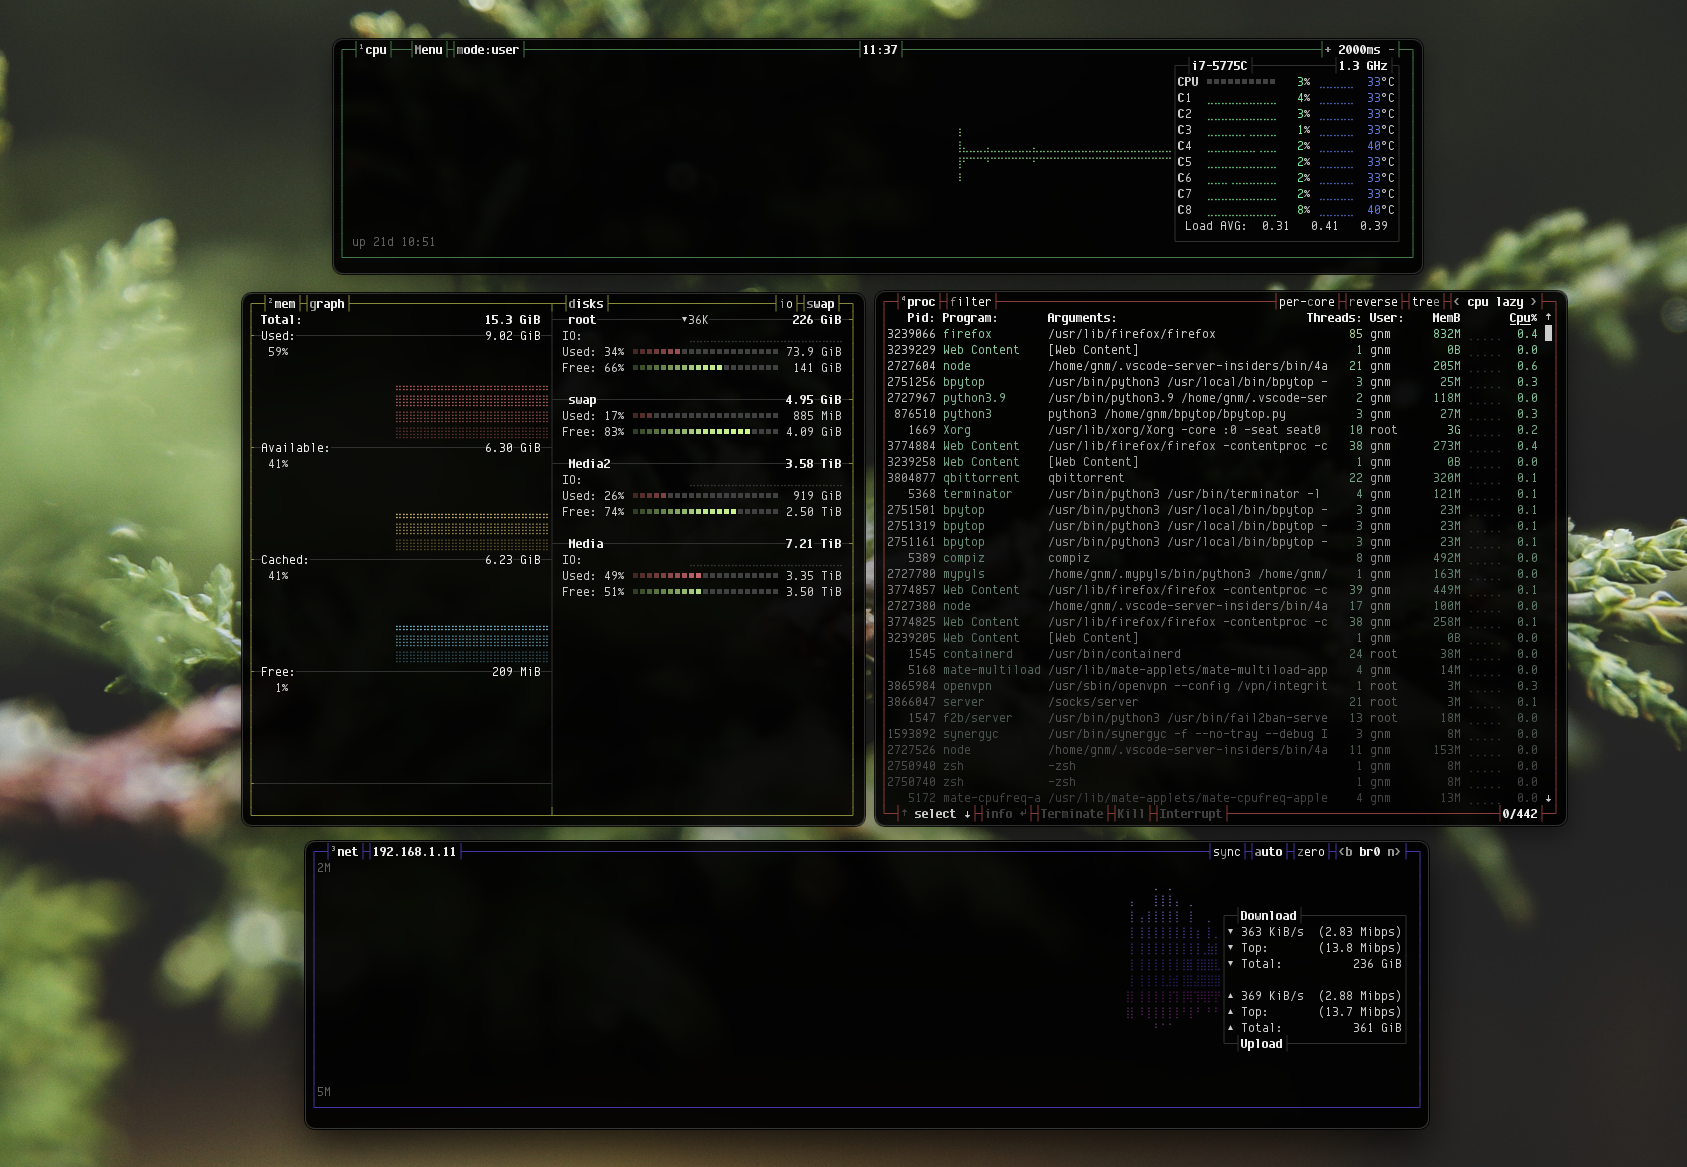
Task: Terminate the selected process
Action: tap(1070, 814)
